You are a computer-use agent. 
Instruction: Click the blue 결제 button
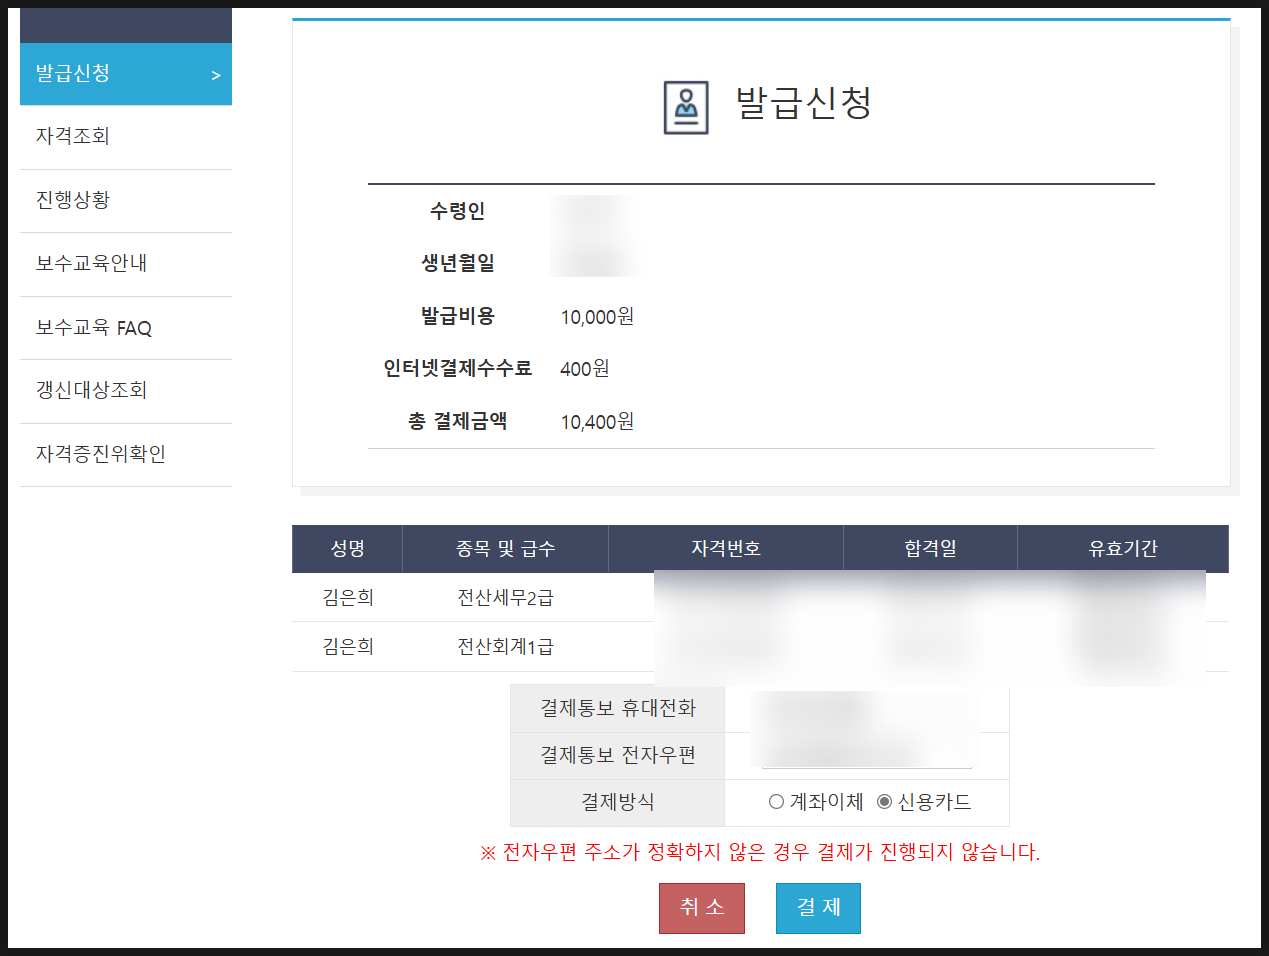818,908
